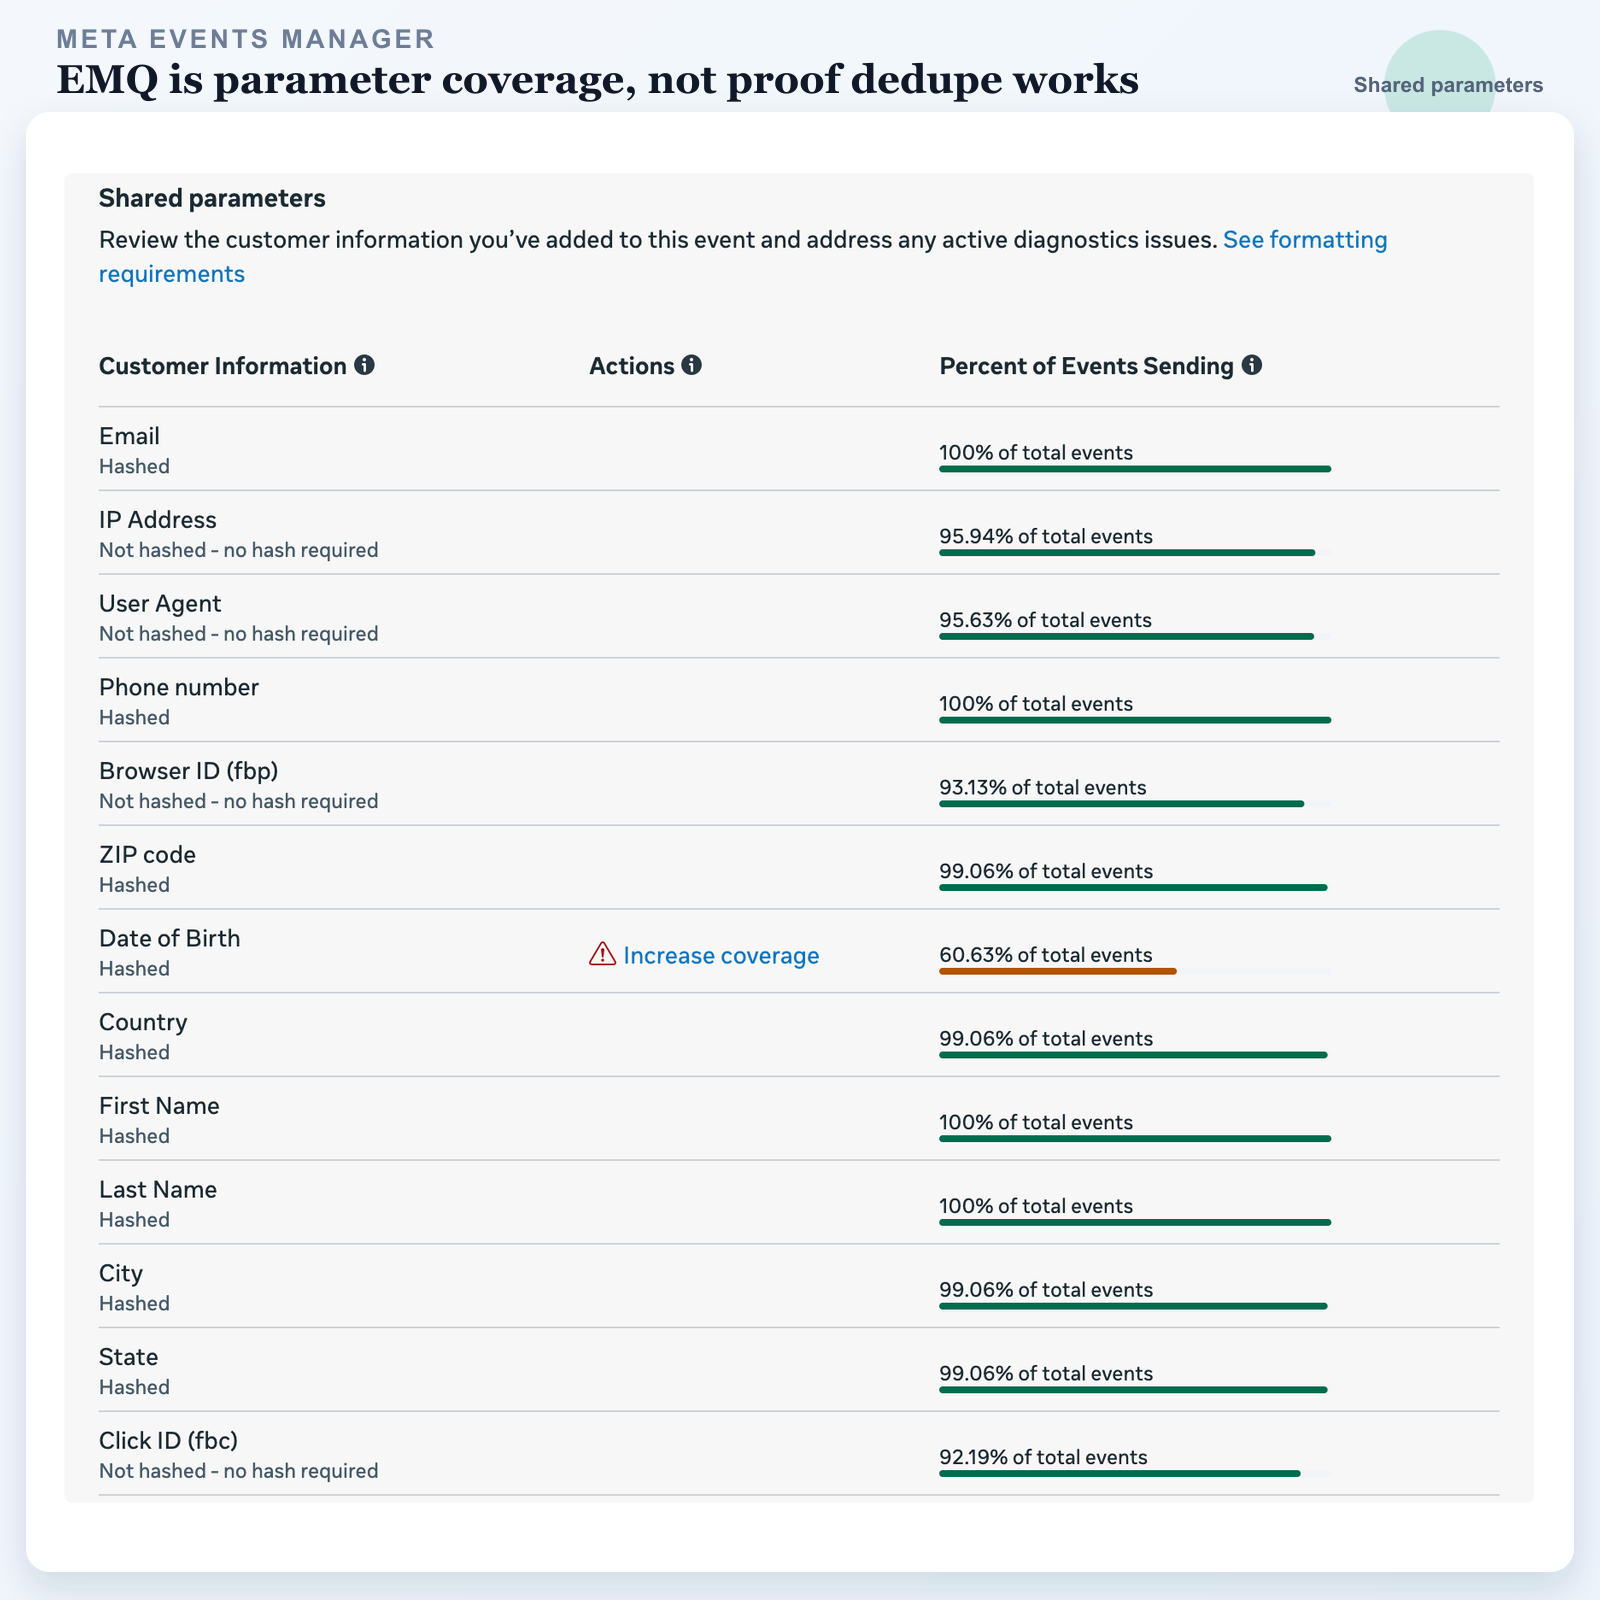Click the Shared parameters section heading

pyautogui.click(x=212, y=198)
